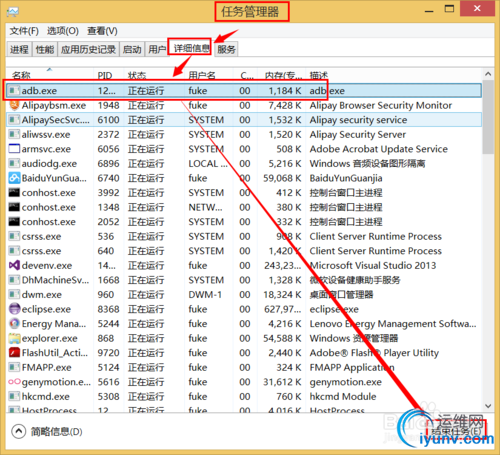Collapse to 简略信息(D) view

[47, 431]
